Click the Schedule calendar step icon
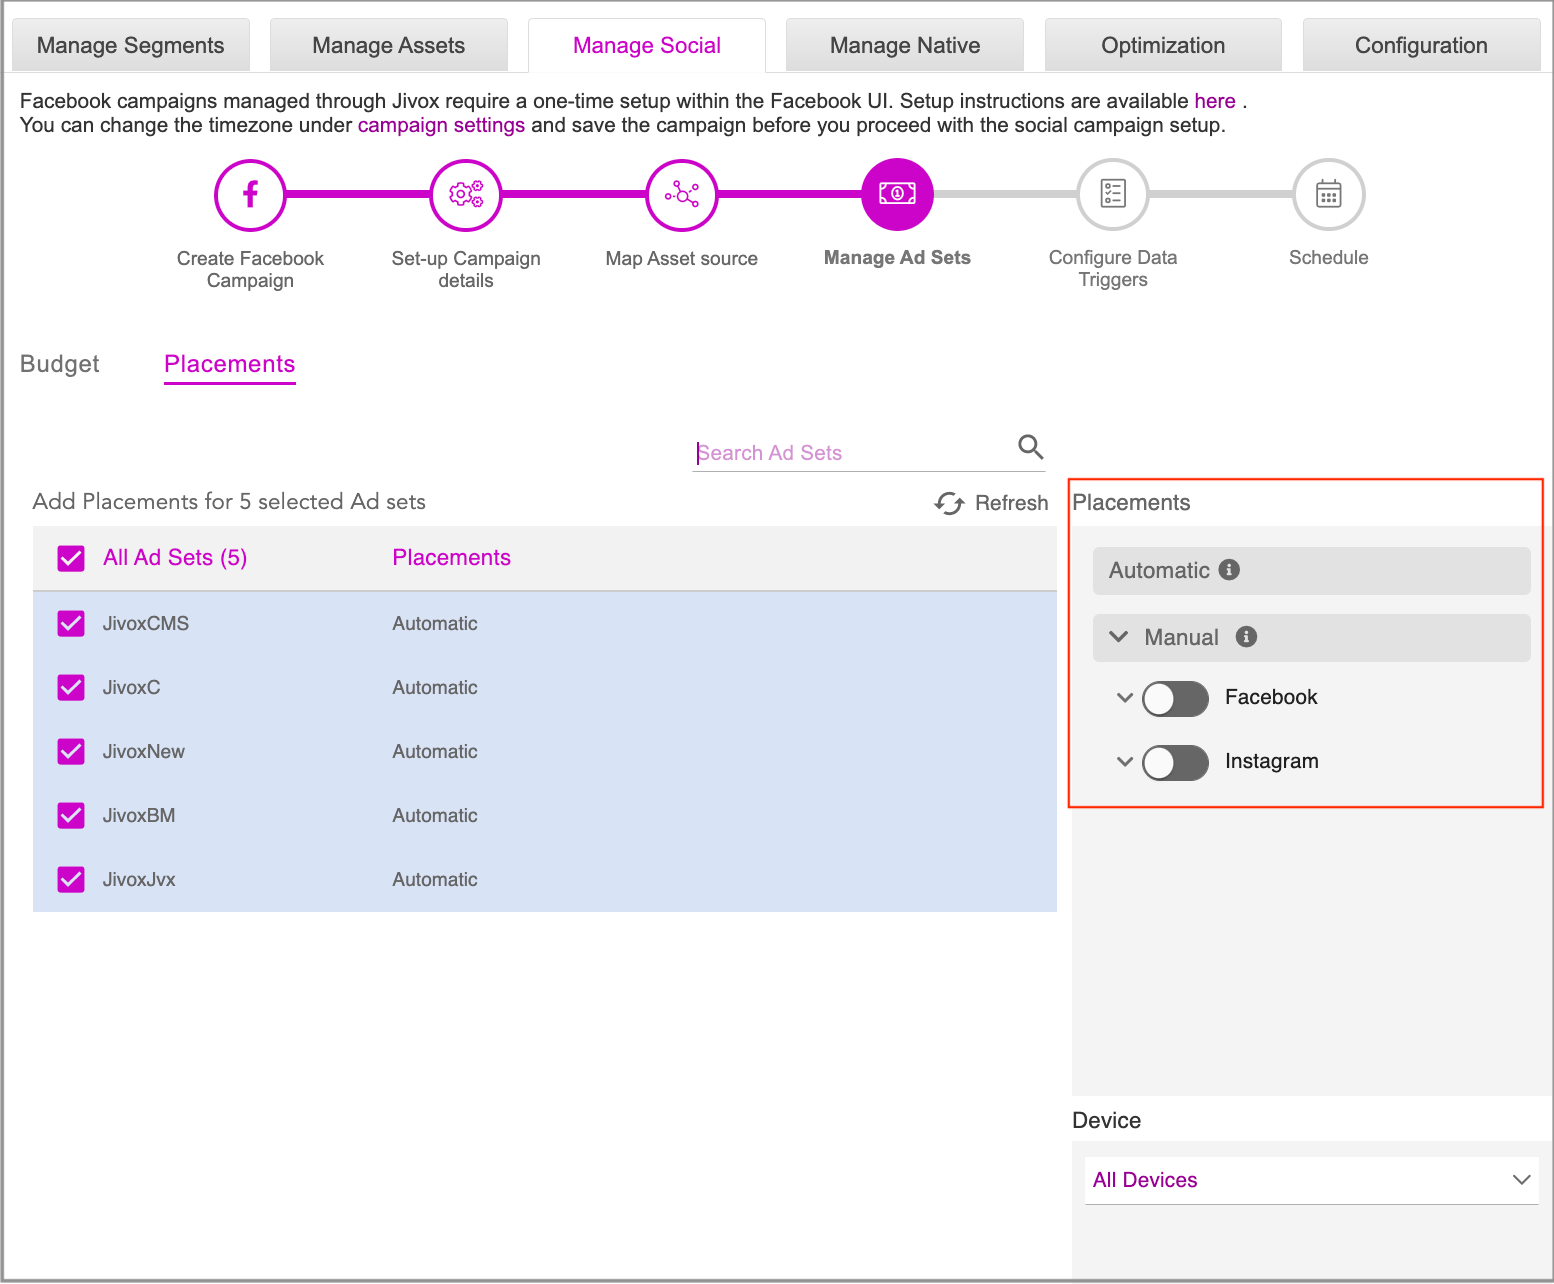The image size is (1554, 1284). point(1329,194)
